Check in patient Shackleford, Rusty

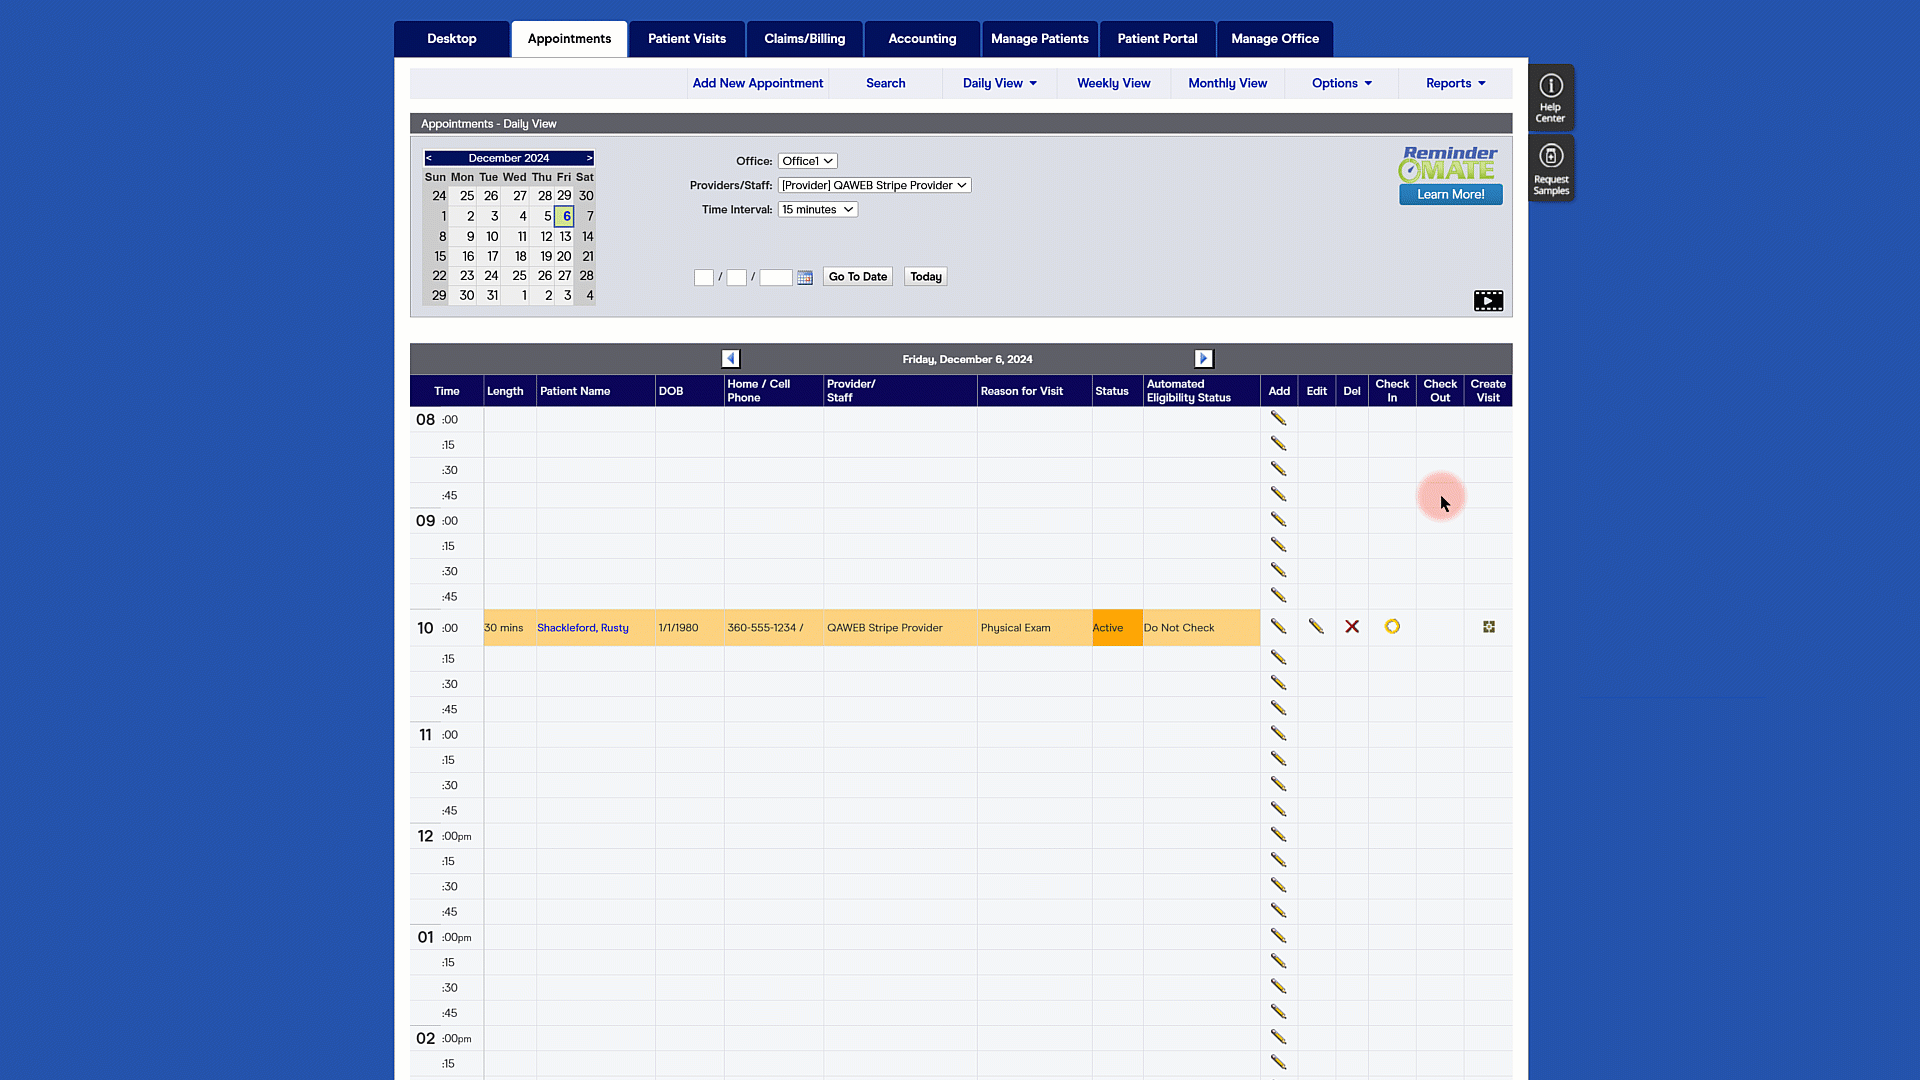tap(1392, 627)
